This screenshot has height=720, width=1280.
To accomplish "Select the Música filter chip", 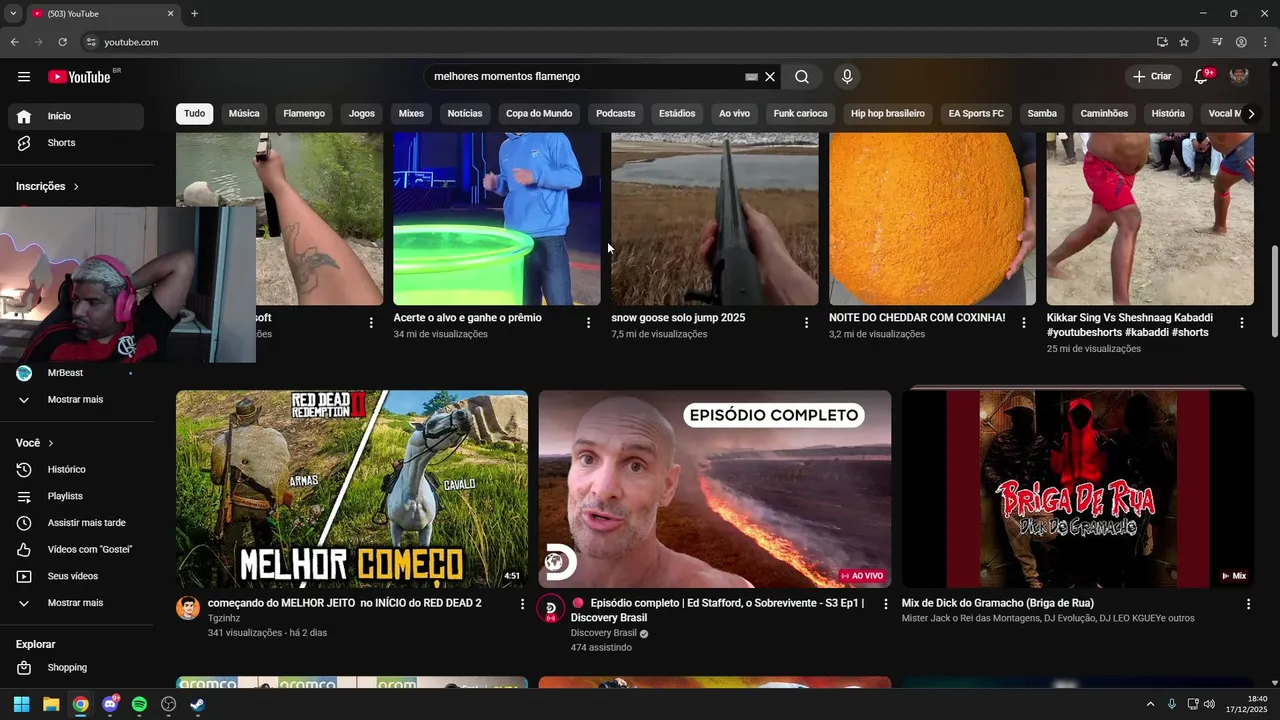I will tap(244, 114).
